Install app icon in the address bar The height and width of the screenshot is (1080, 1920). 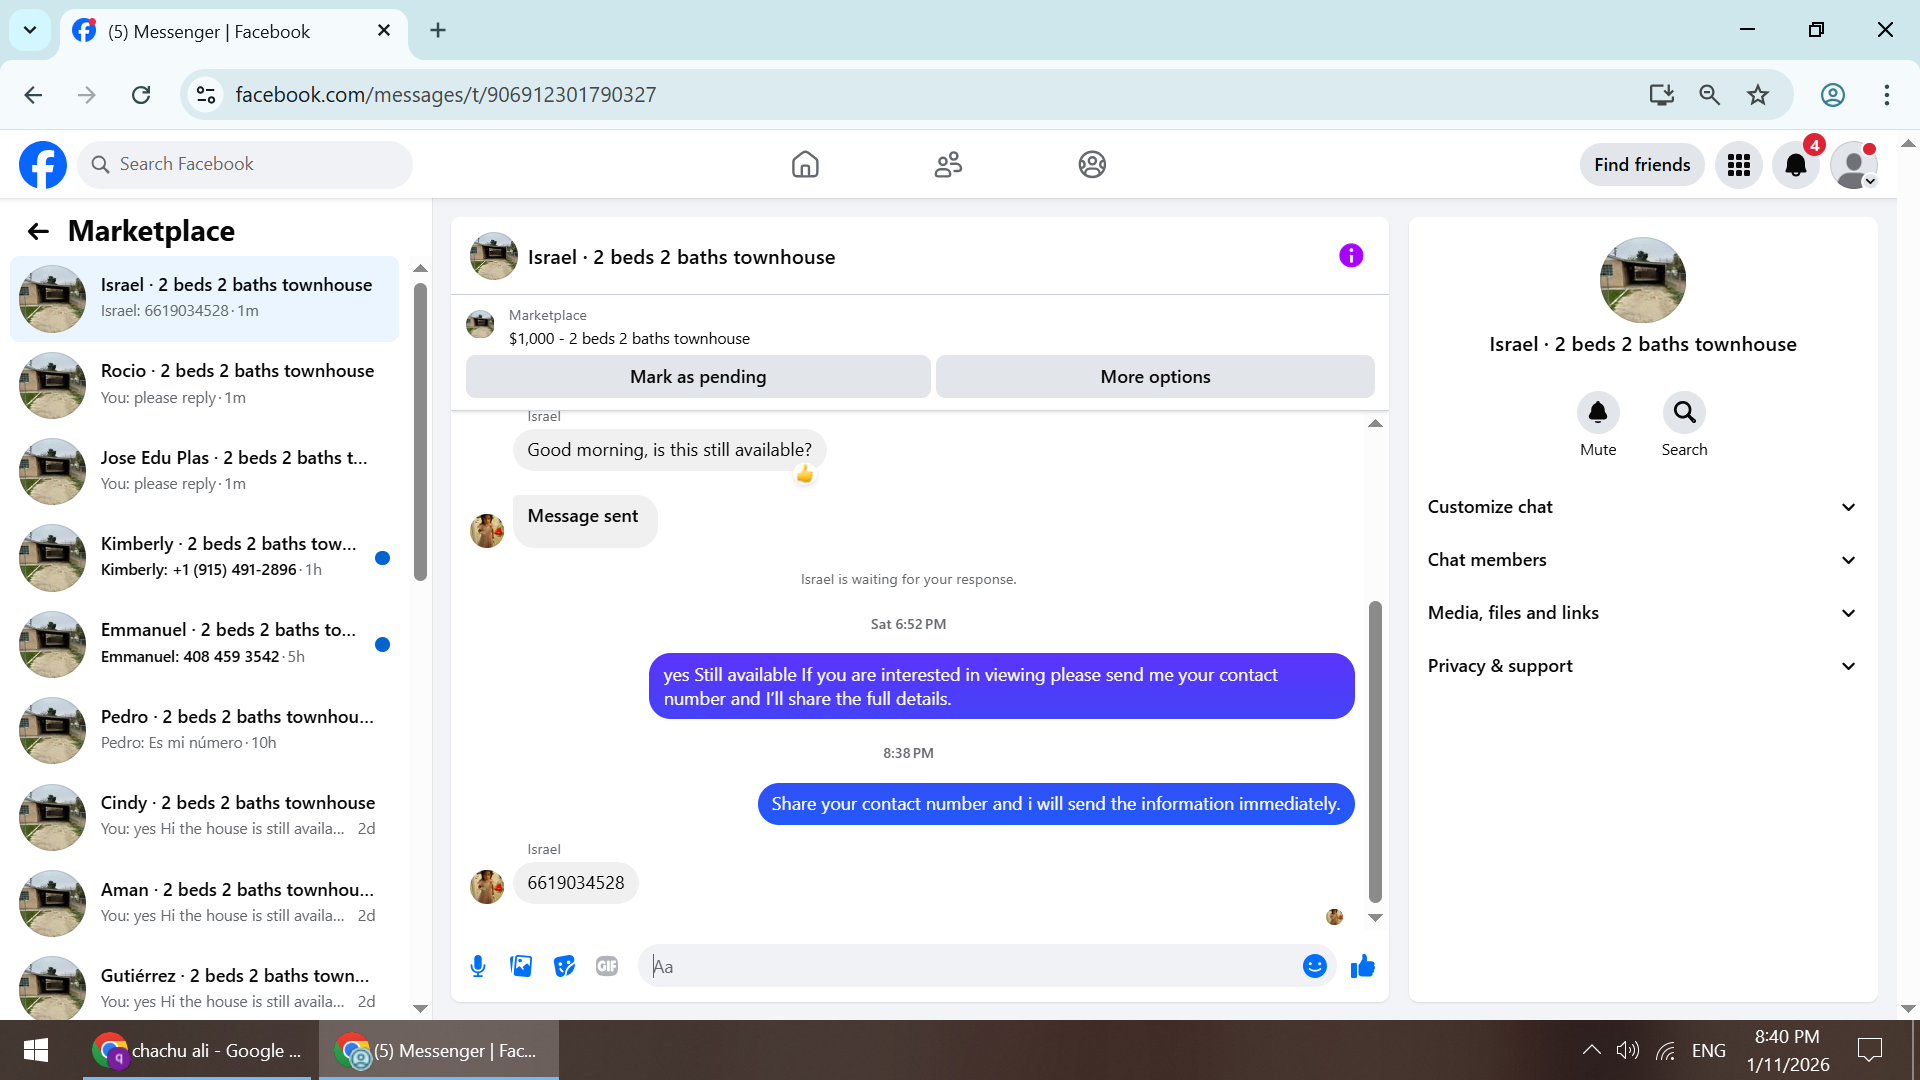pos(1662,95)
